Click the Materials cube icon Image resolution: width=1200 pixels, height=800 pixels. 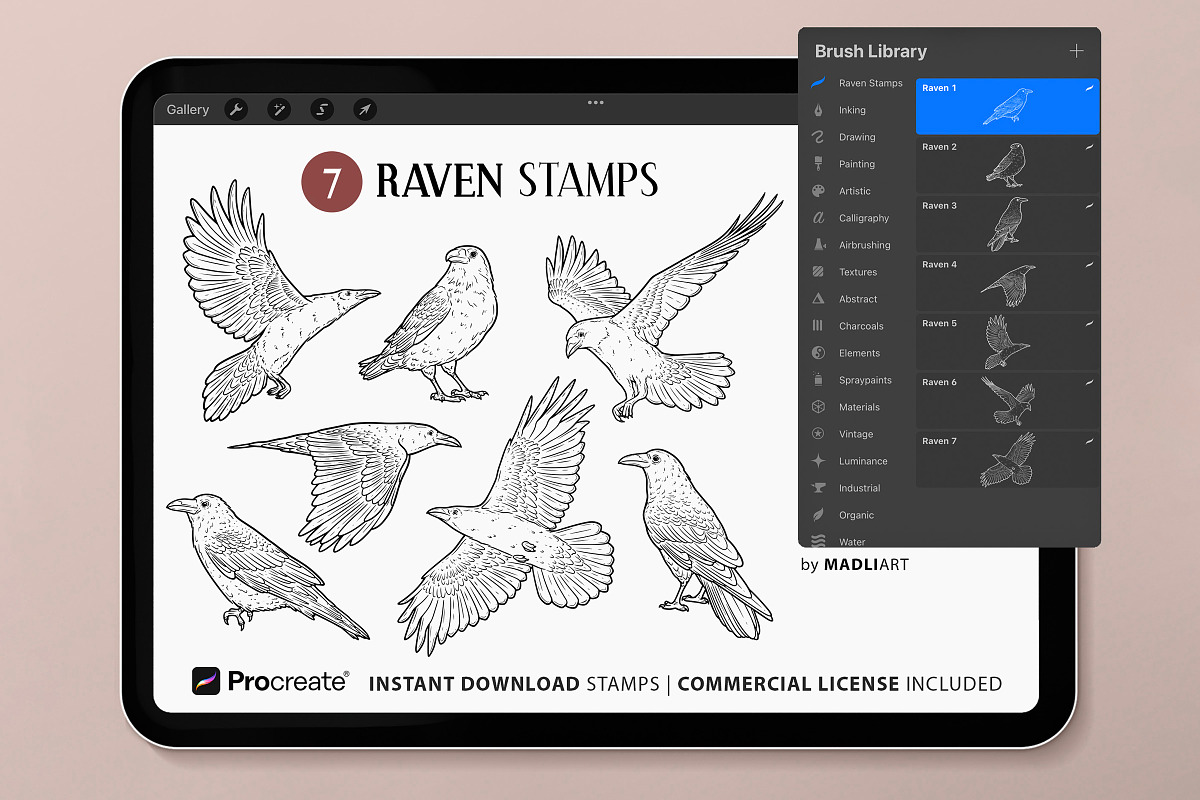coord(818,407)
